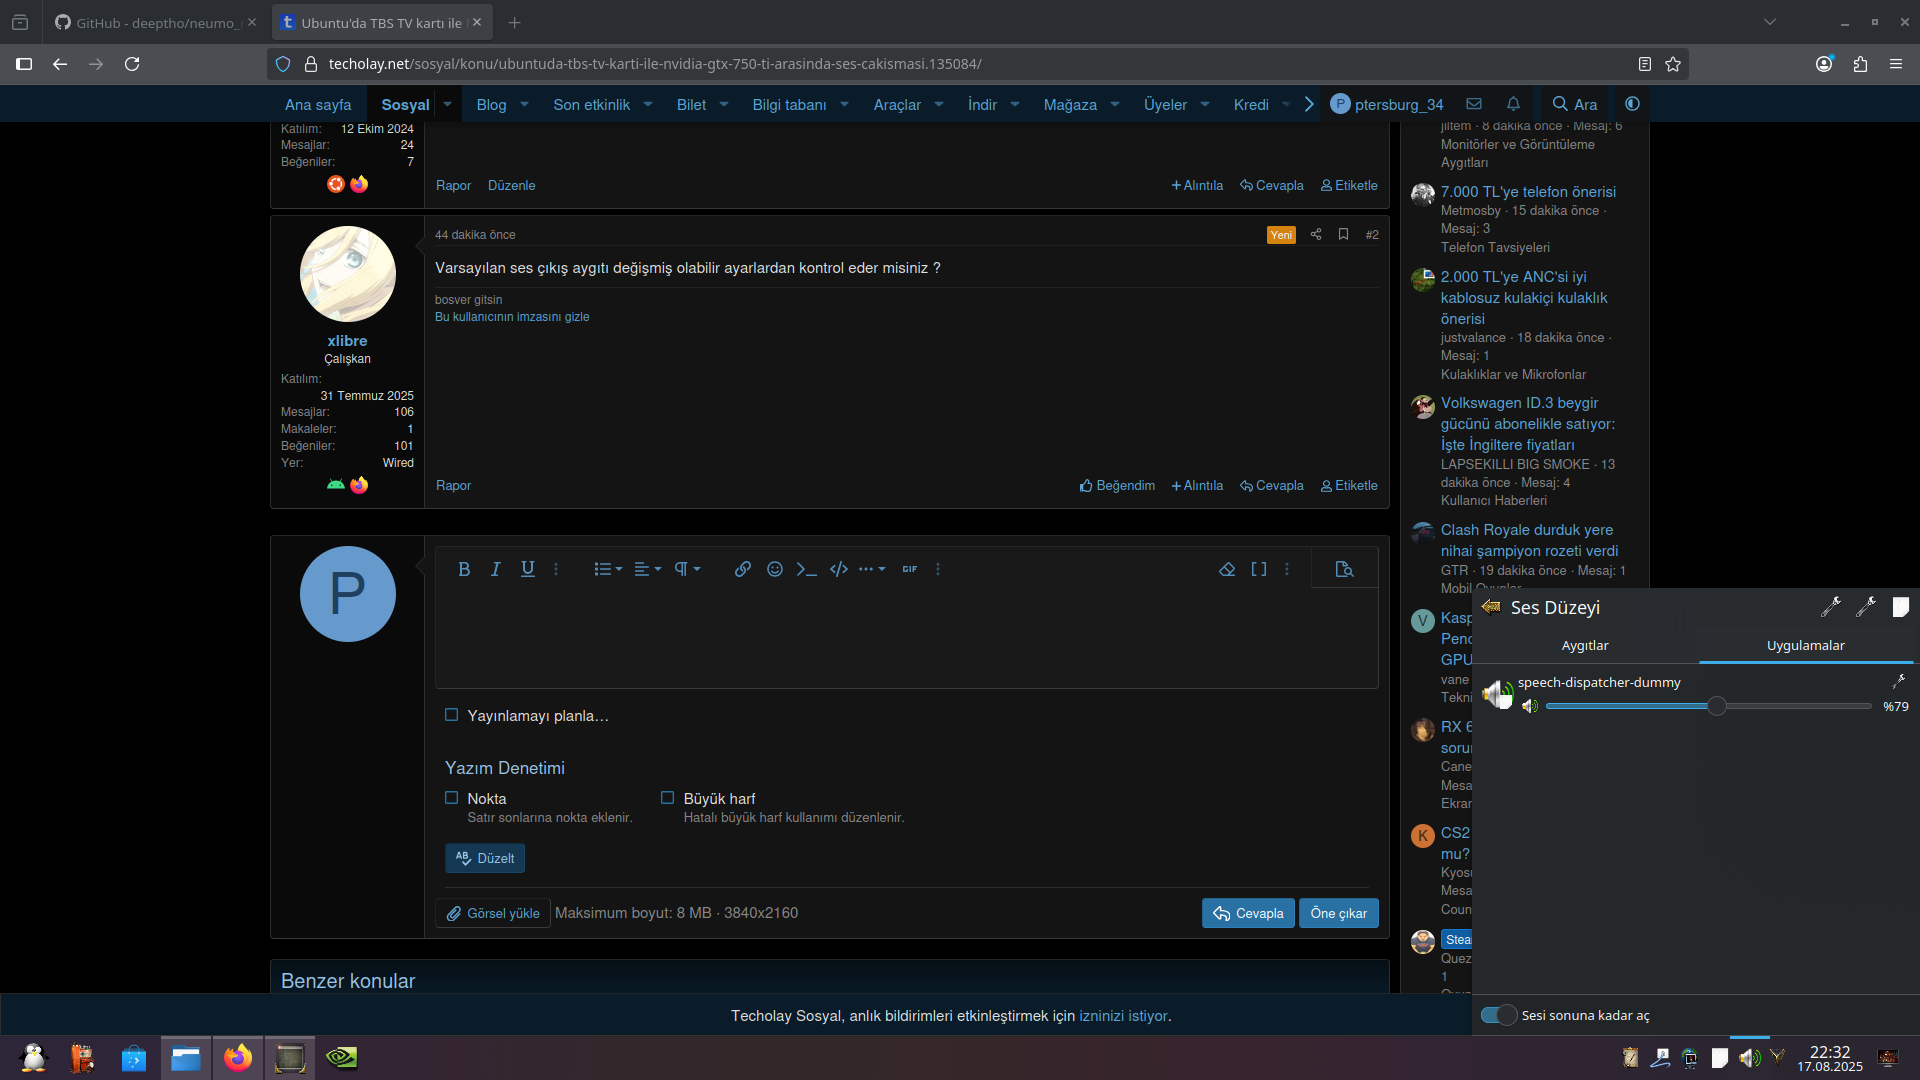Click the volume speaker tray icon

click(1749, 1057)
